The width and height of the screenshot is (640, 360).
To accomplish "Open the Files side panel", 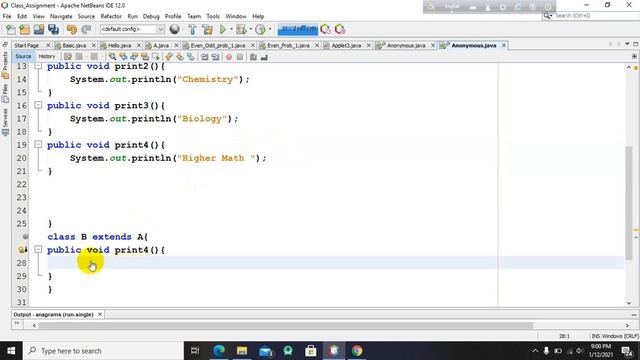I will pos(5,93).
